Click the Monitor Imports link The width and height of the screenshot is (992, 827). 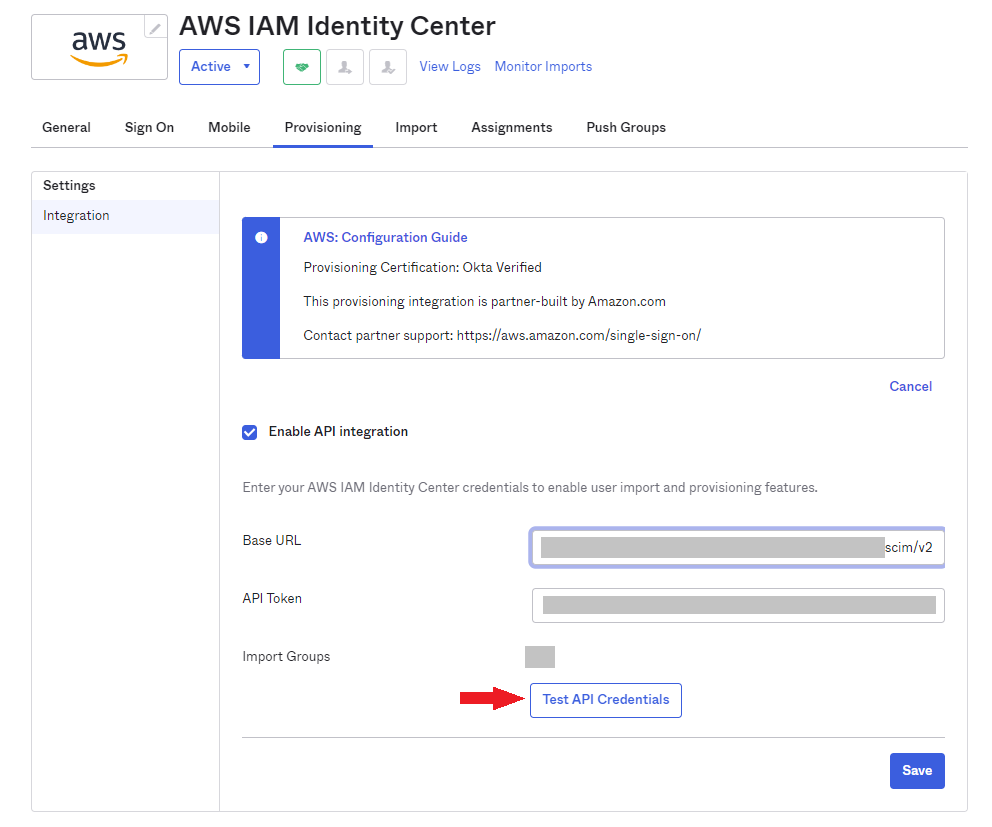click(543, 67)
